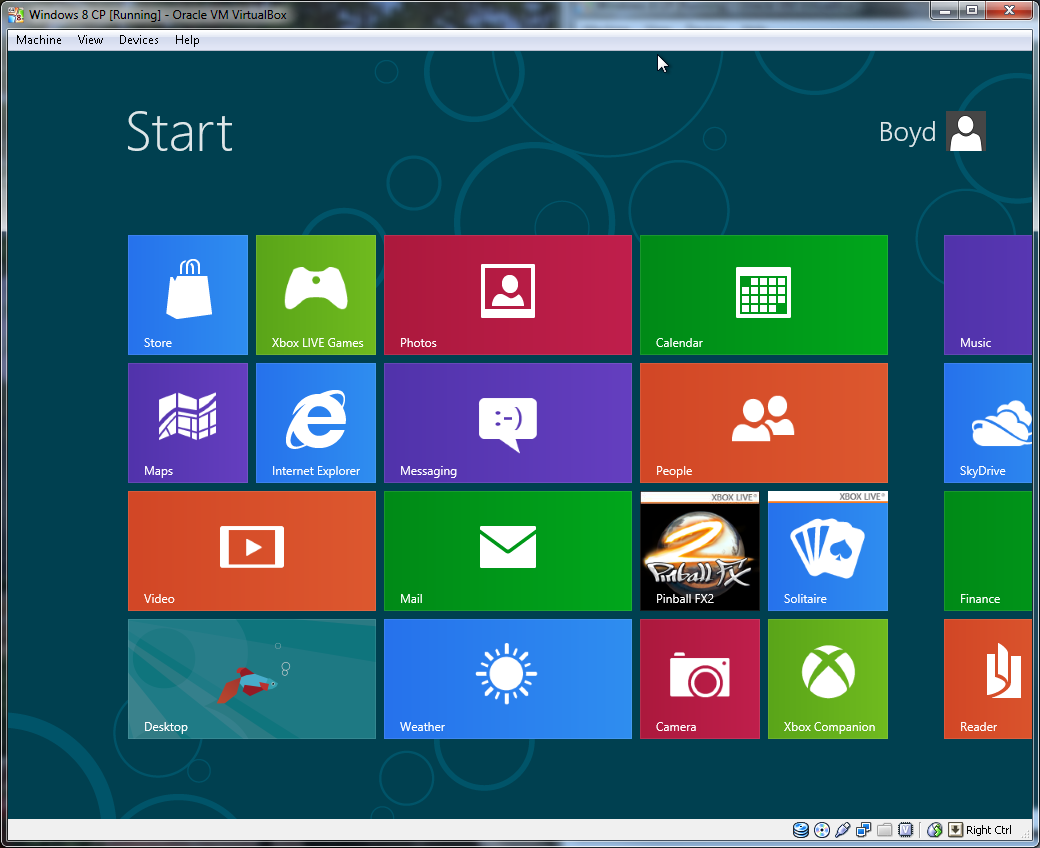Click the USB devices indicator
The height and width of the screenshot is (848, 1040).
coord(843,830)
